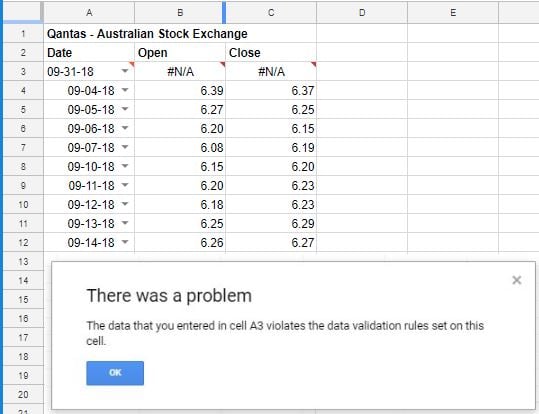Select column A header
539x414 pixels.
pyautogui.click(x=89, y=13)
